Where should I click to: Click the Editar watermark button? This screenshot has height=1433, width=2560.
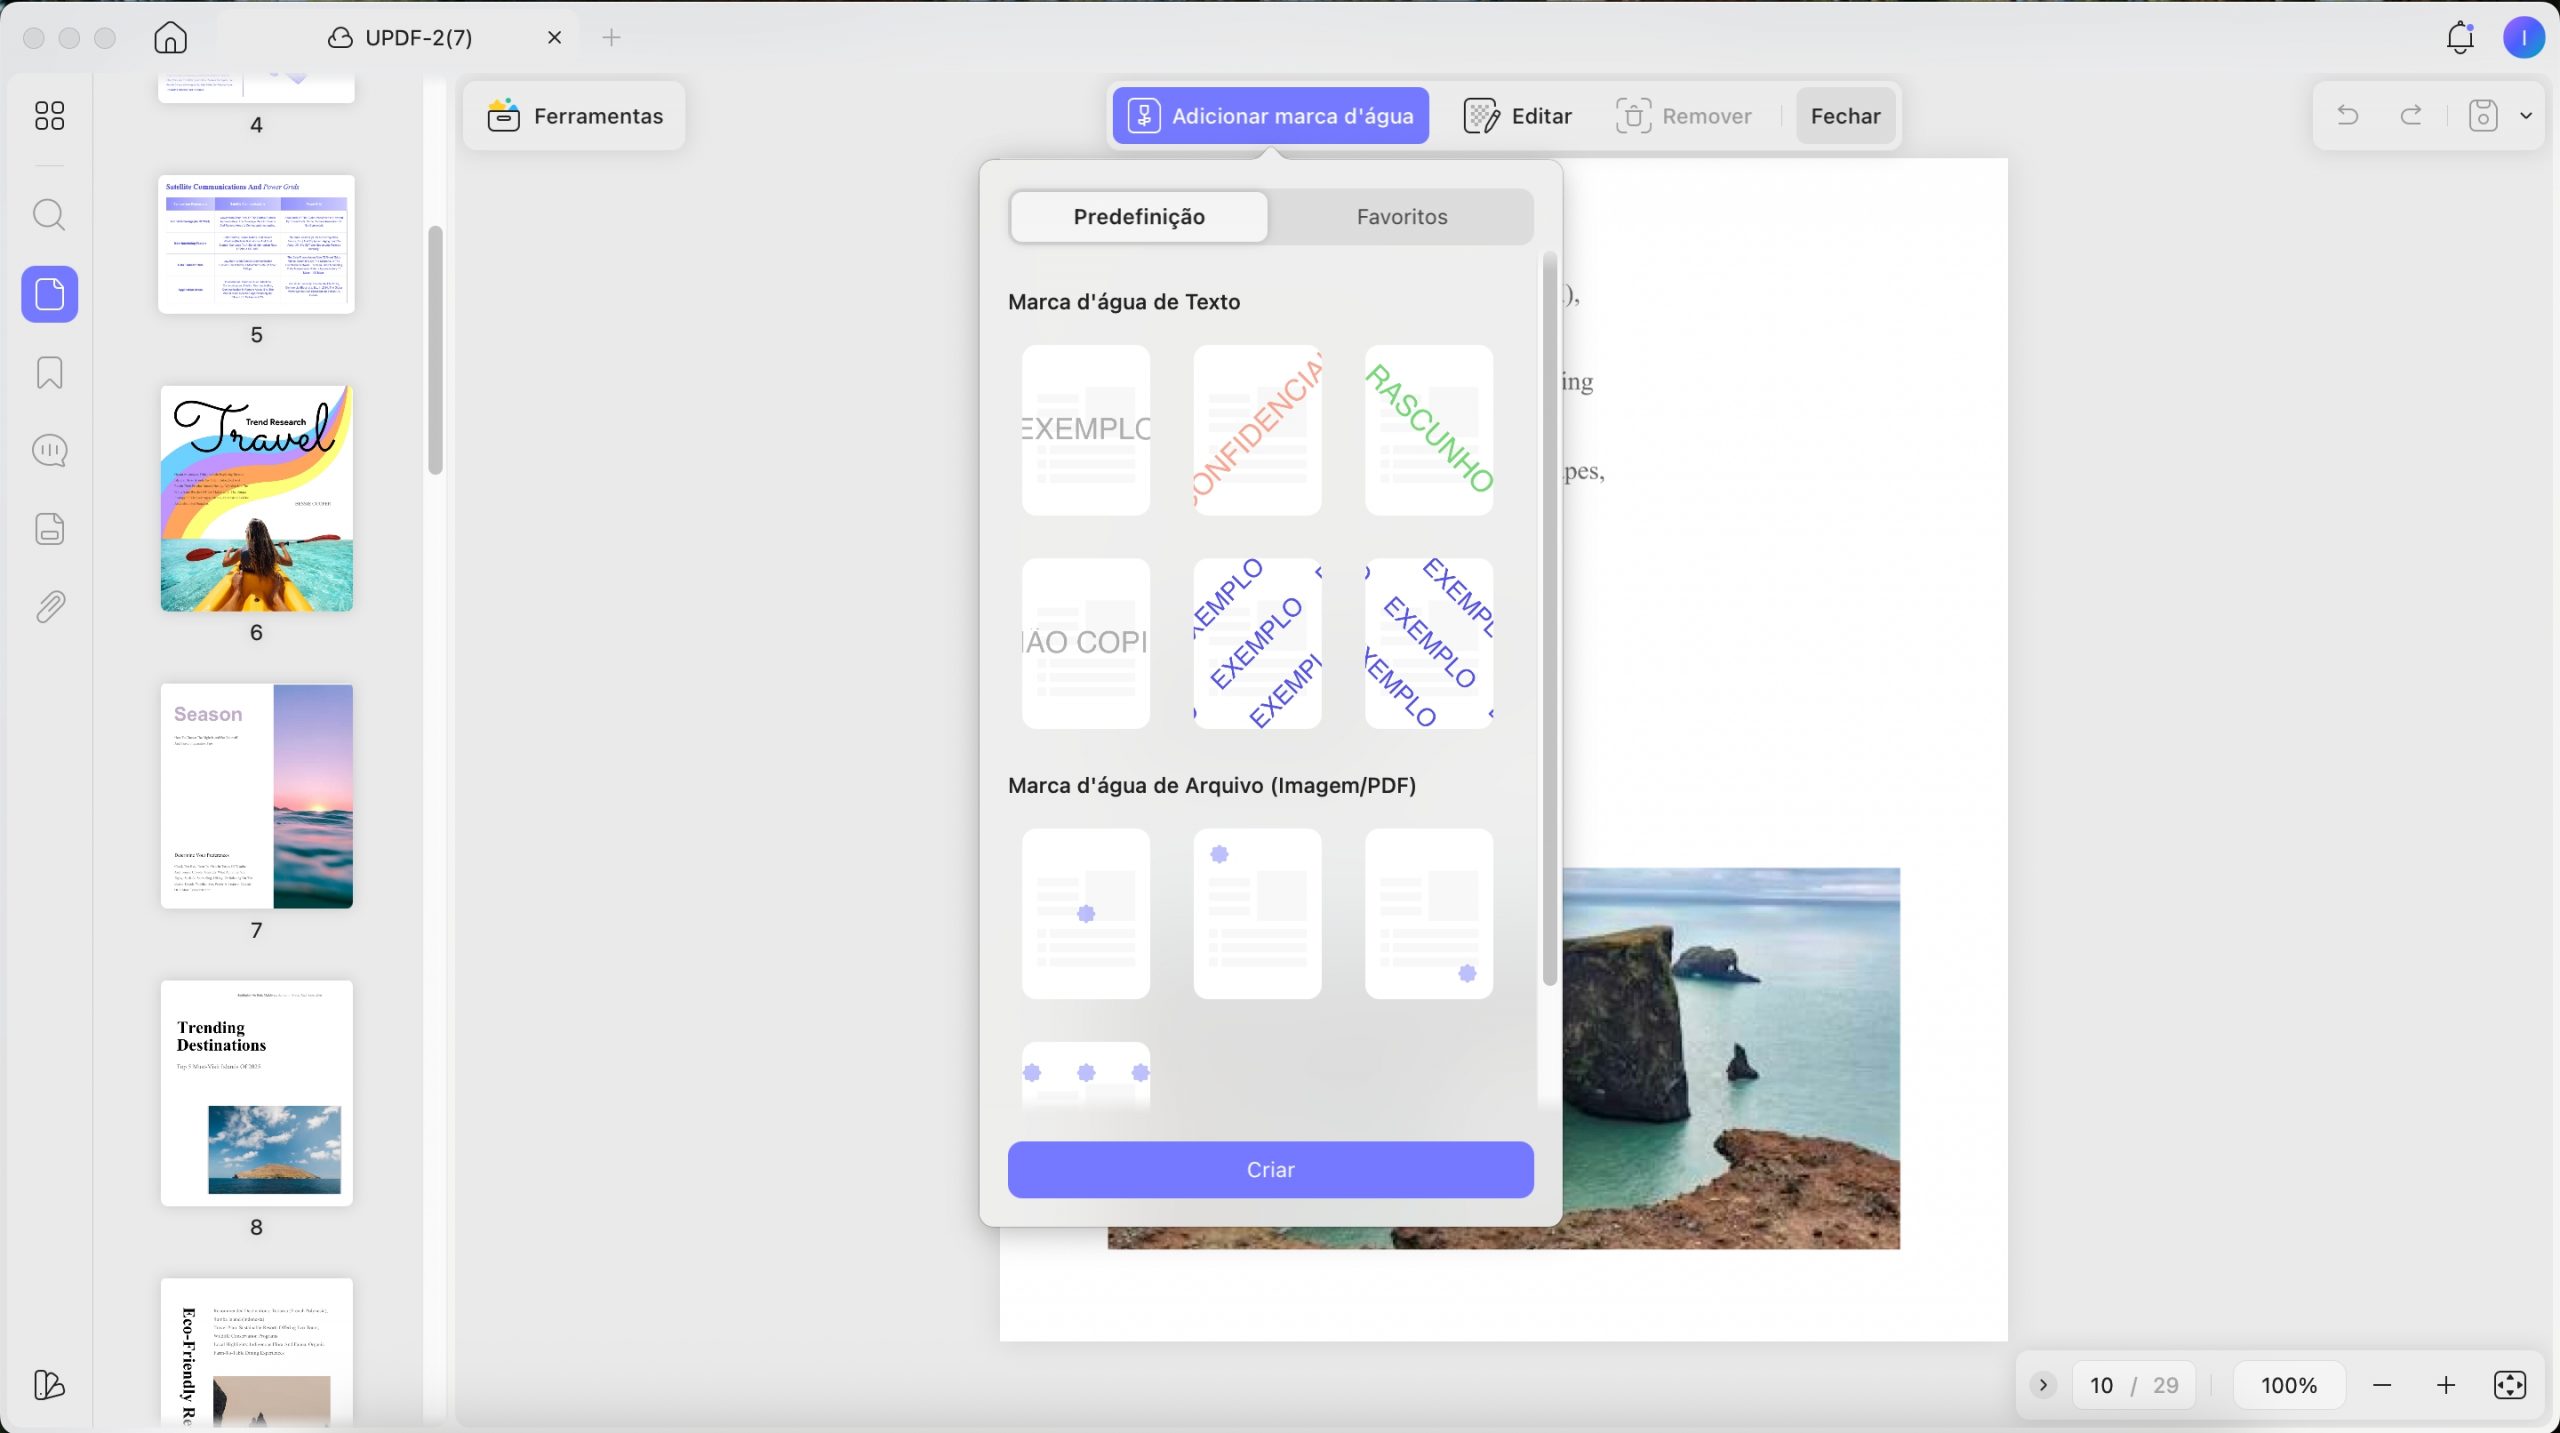1518,116
